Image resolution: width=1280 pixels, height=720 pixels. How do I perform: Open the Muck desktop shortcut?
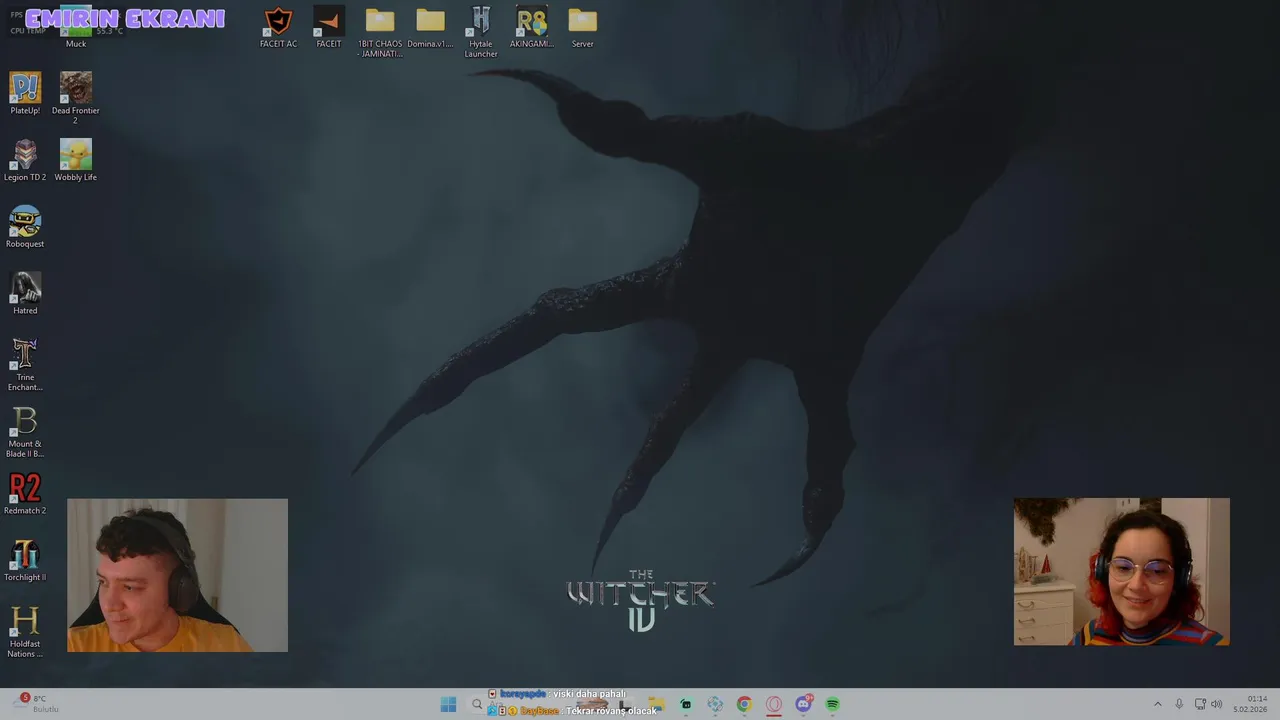(x=76, y=27)
